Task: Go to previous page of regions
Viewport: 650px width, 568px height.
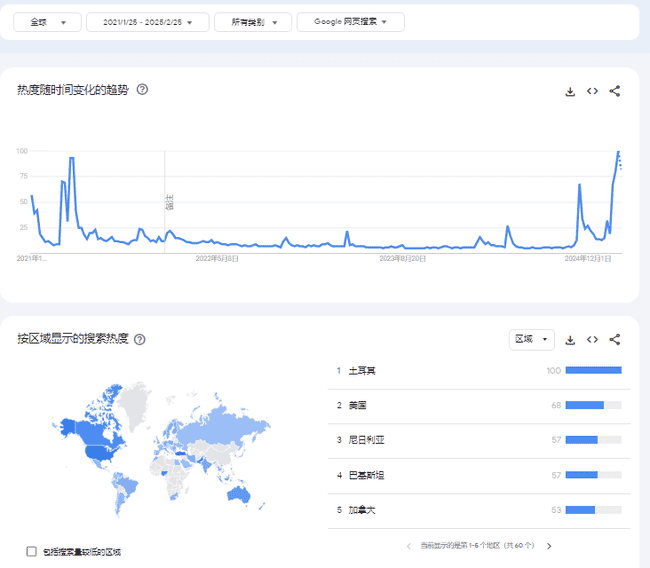Action: [x=409, y=546]
